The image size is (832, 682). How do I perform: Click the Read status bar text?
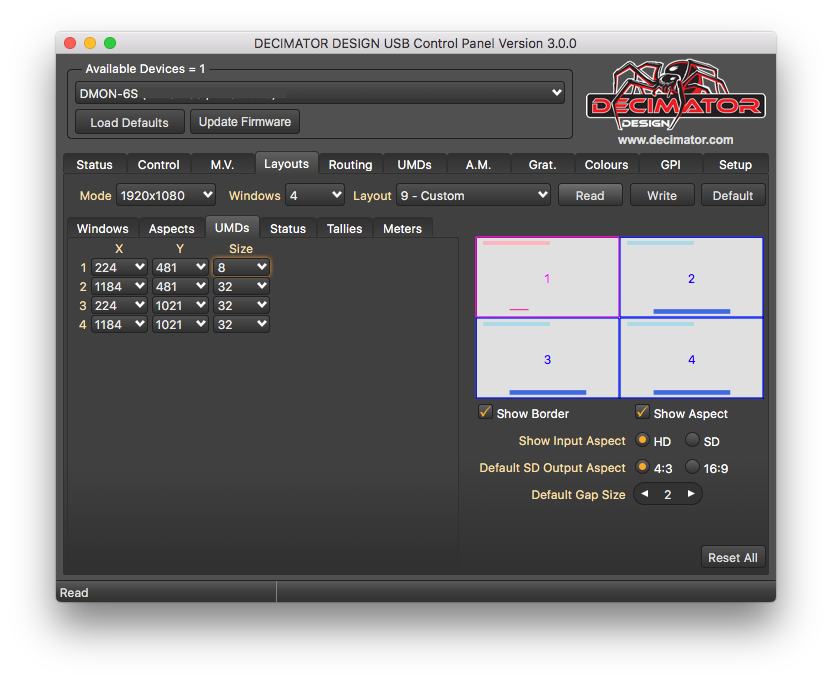[74, 592]
